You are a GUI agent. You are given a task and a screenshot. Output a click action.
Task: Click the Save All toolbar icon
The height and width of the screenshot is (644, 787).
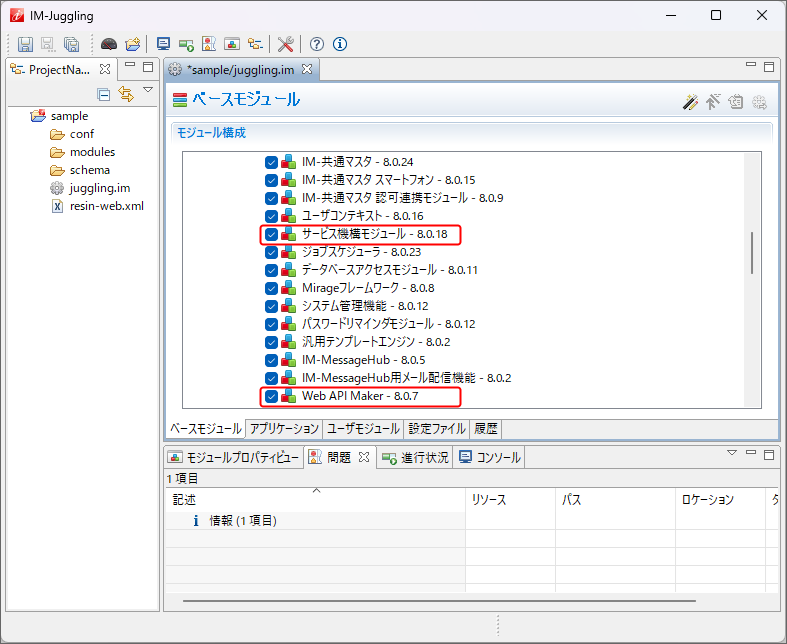point(71,44)
